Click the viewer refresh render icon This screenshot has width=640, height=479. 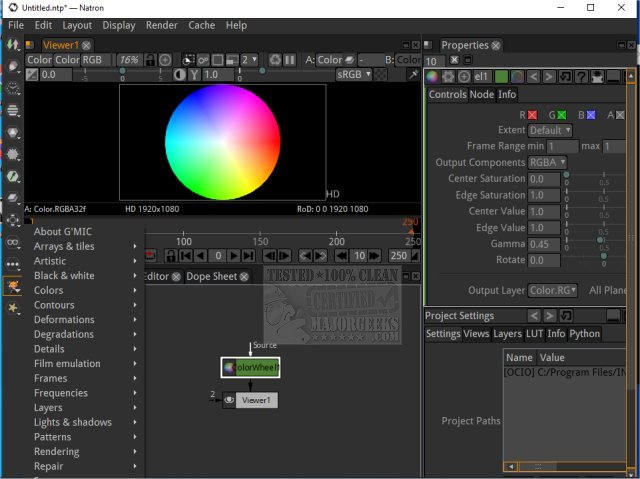tap(275, 60)
